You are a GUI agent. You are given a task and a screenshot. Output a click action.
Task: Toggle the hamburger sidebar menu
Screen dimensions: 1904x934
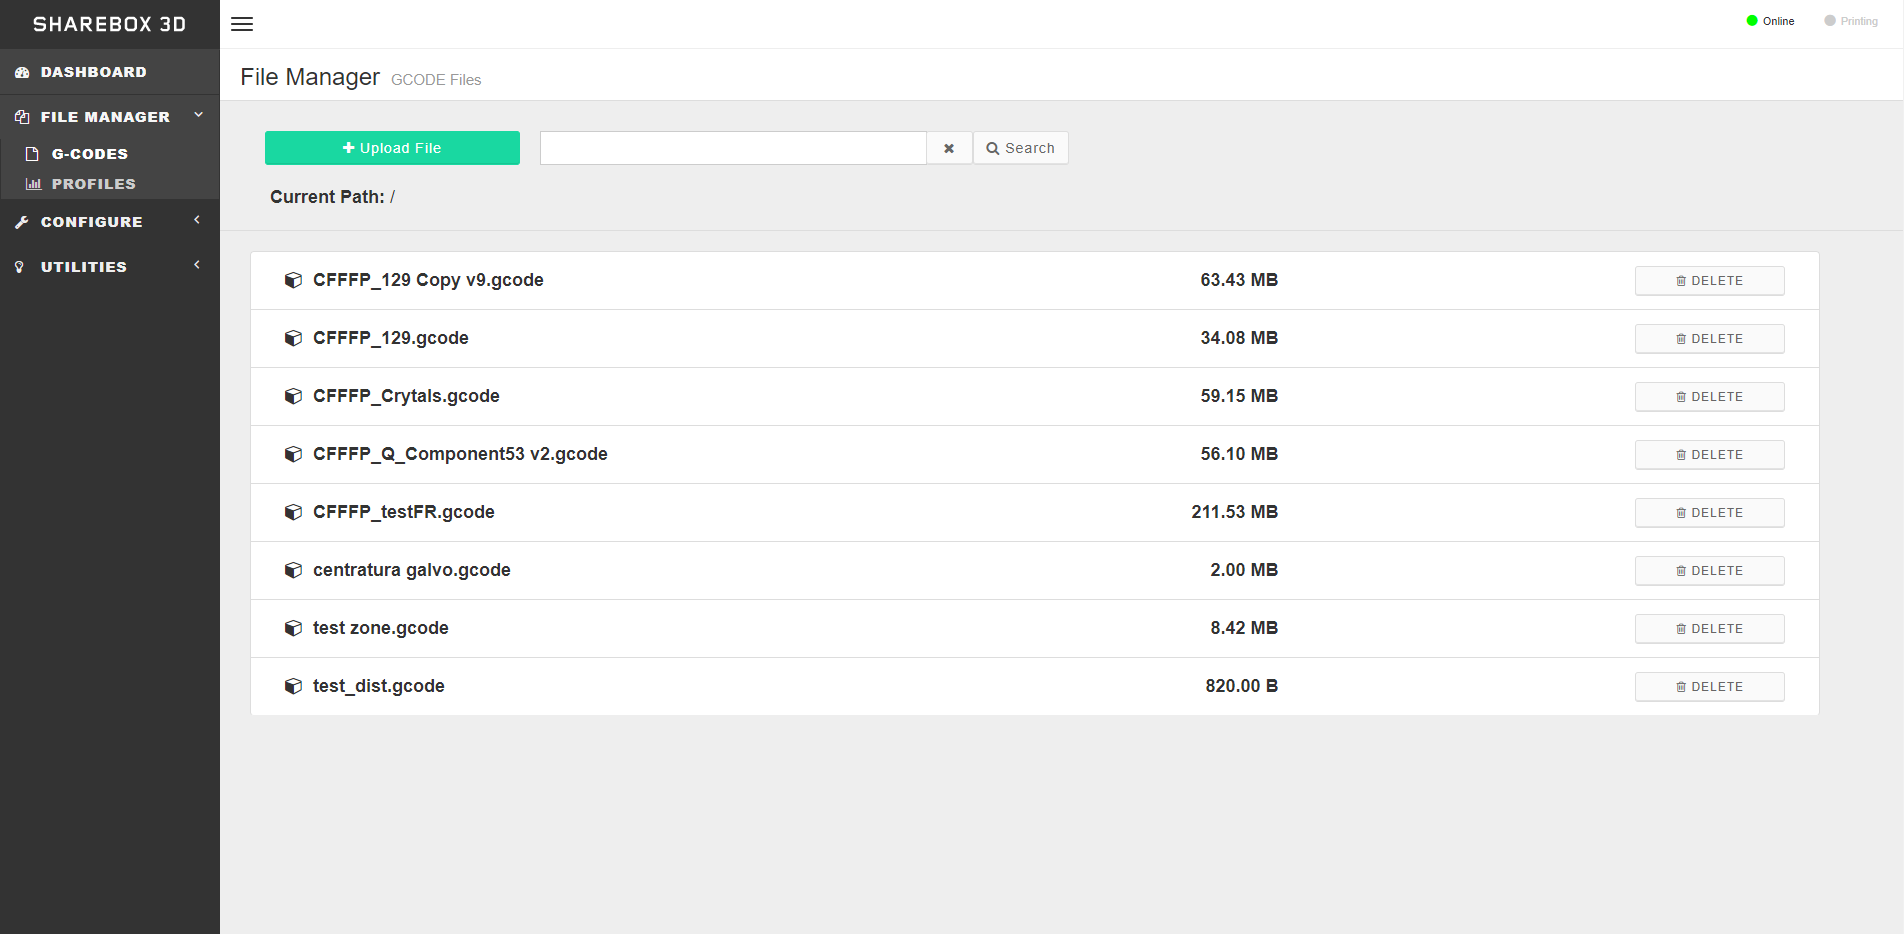(242, 24)
